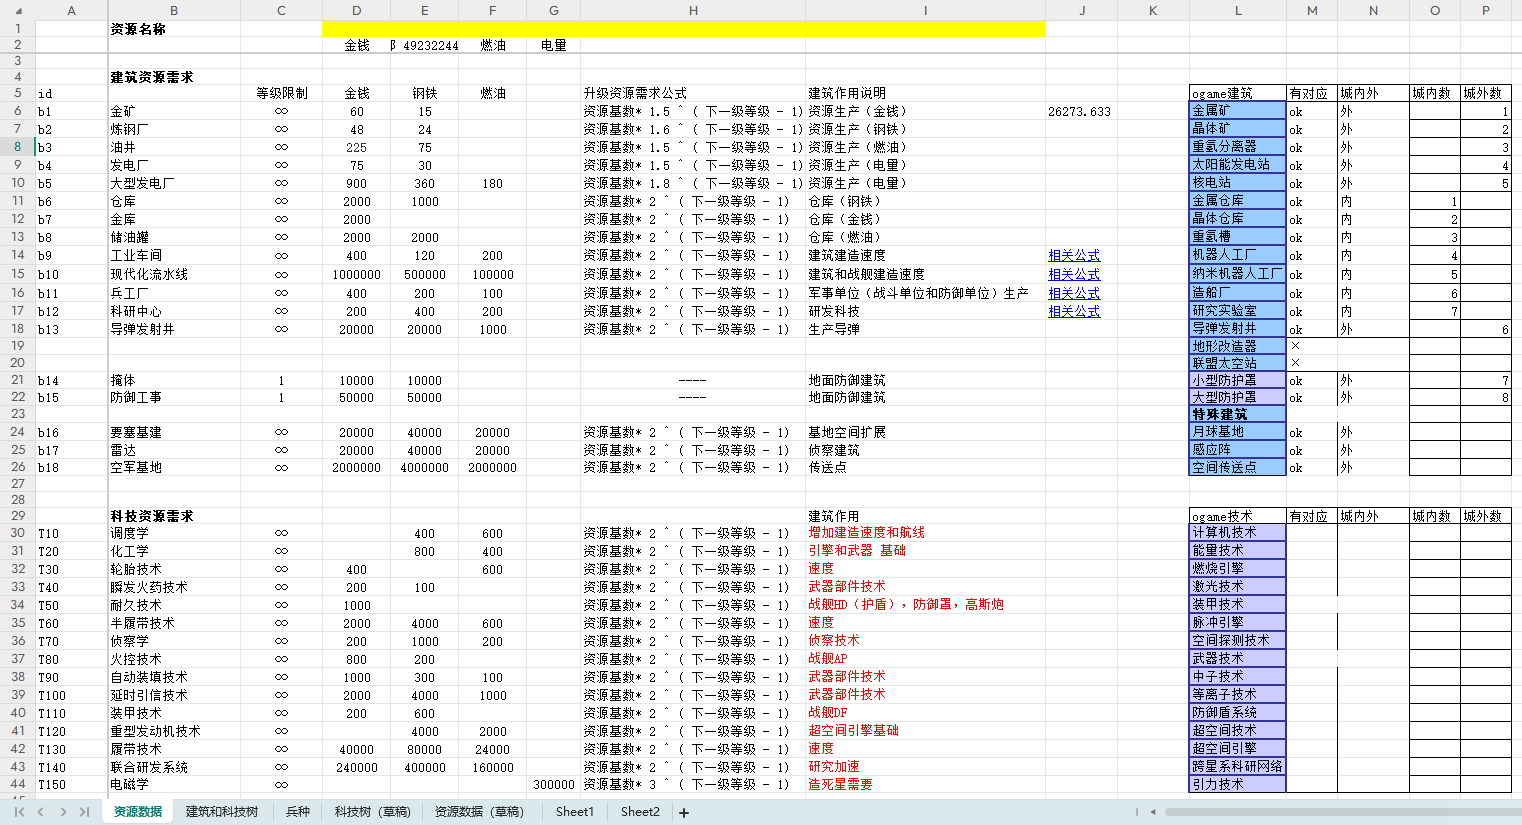
Task: Select column header D
Action: point(357,11)
